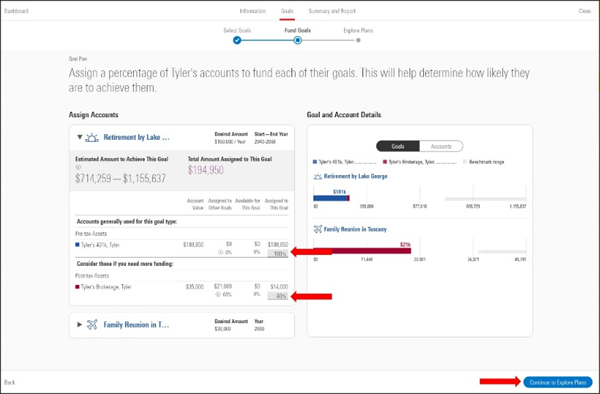Click $181k label above Retirement bar
Viewport: 600px width, 394px height.
(339, 192)
